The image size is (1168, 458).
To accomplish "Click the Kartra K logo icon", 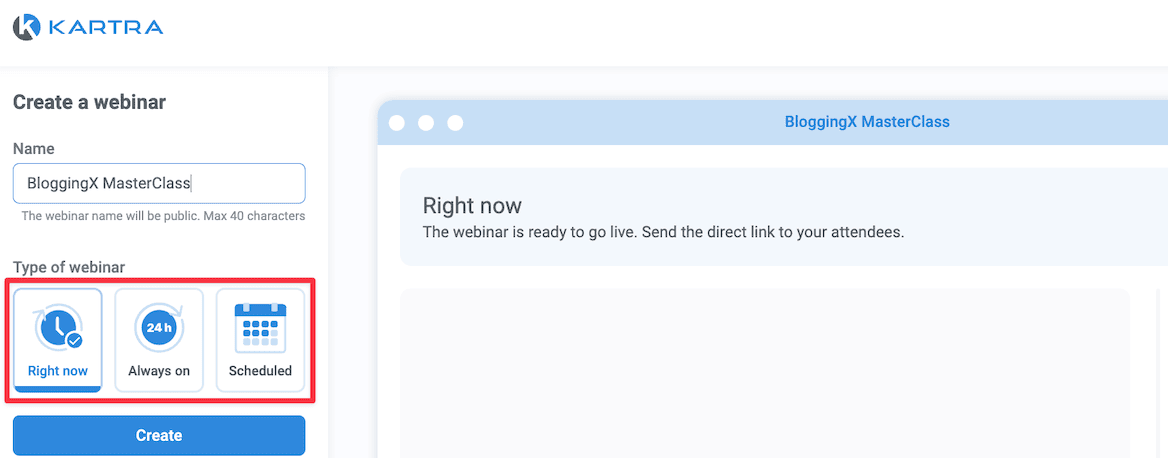I will coord(27,28).
